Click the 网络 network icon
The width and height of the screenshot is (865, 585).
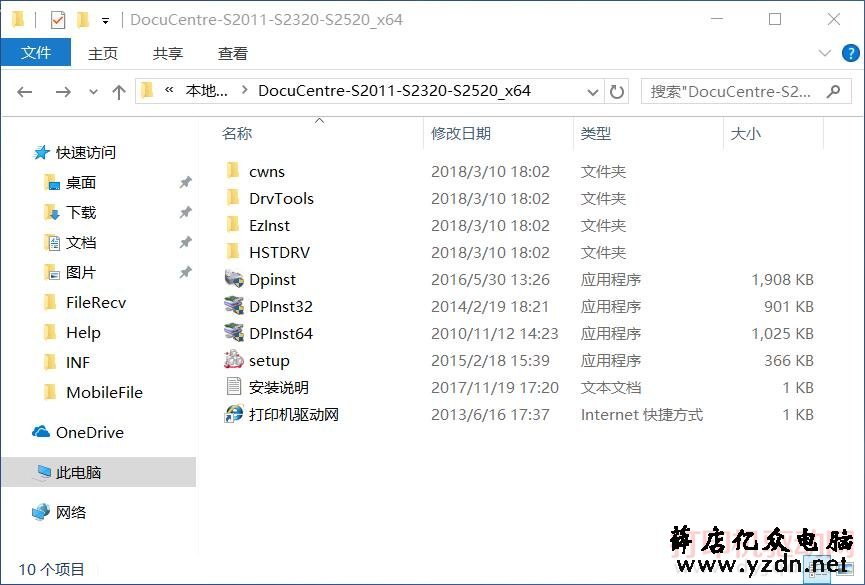coord(41,512)
